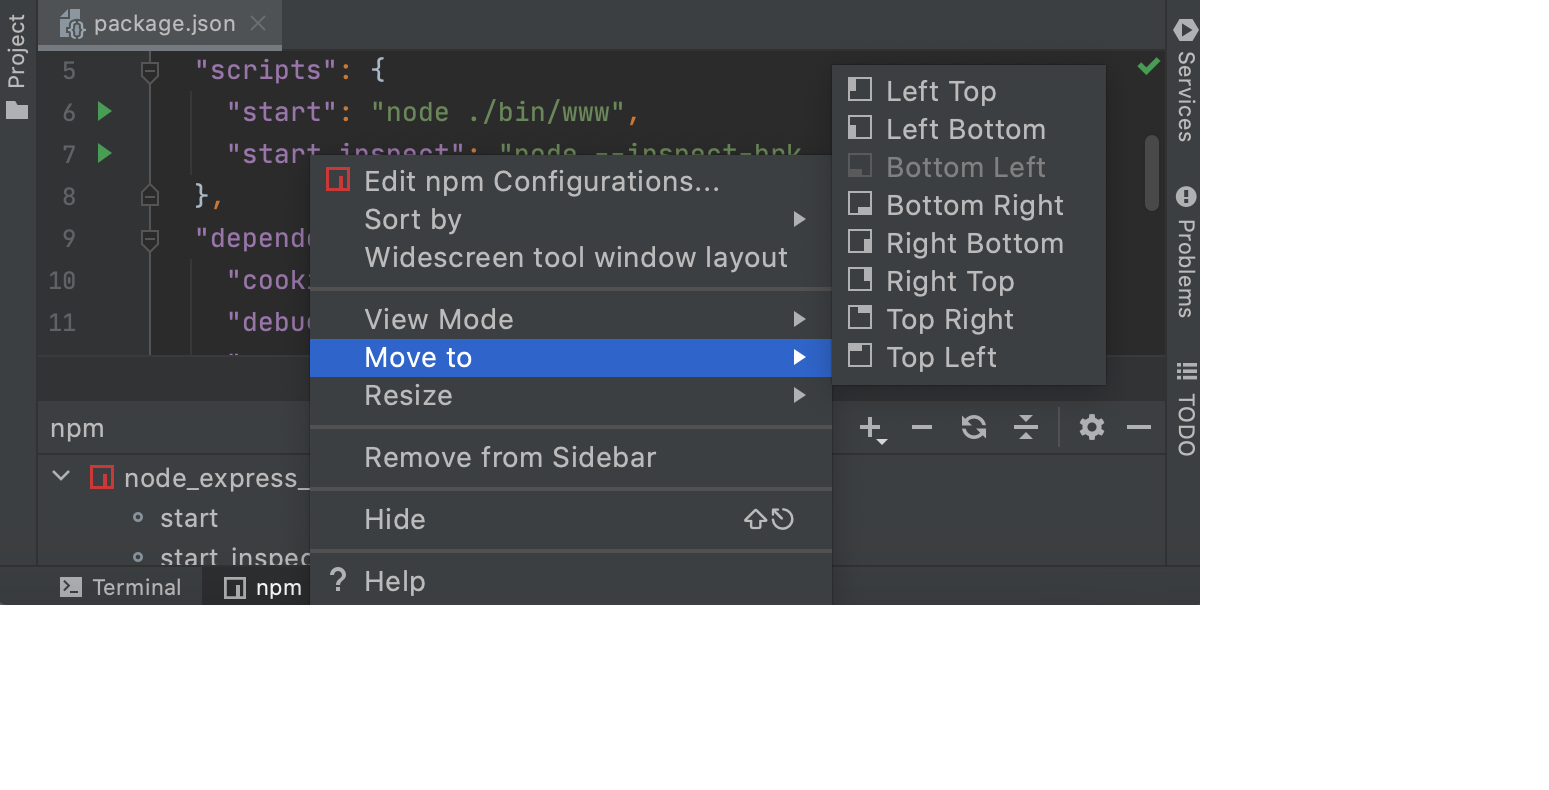Click the package.json file icon in tab

tap(72, 24)
